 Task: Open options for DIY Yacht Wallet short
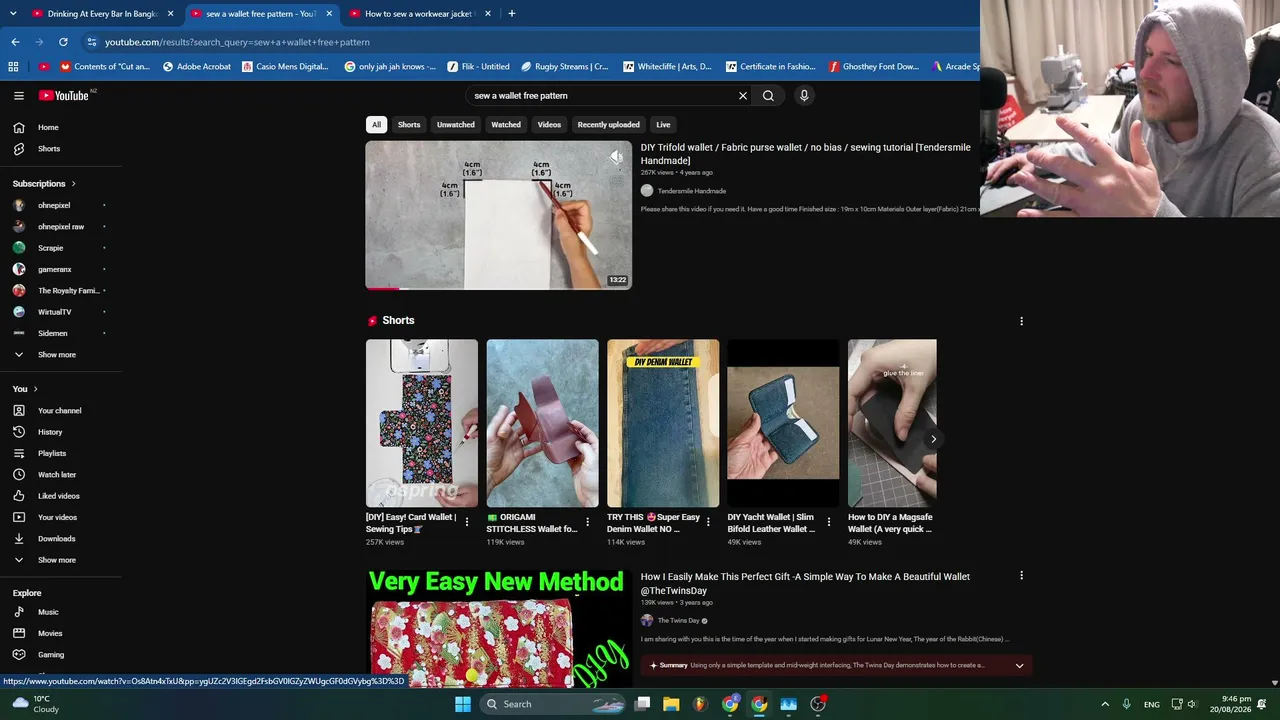pyautogui.click(x=829, y=522)
